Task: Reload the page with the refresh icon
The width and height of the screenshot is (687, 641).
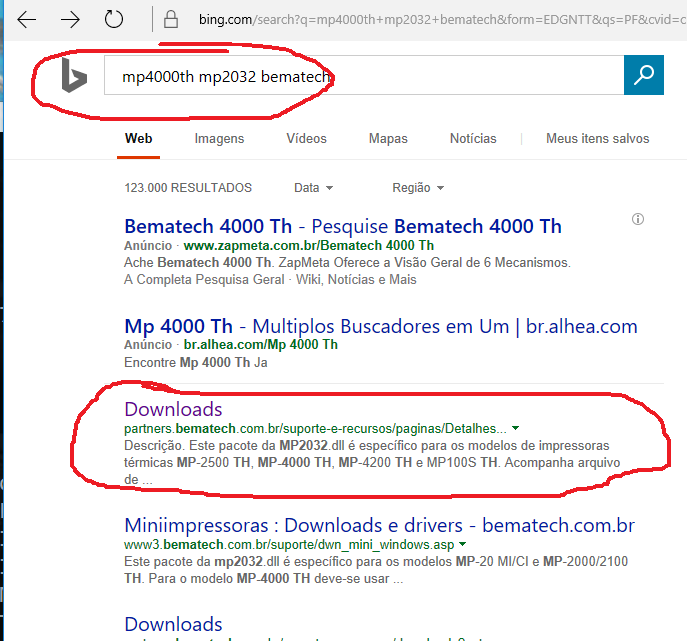Action: click(x=114, y=19)
